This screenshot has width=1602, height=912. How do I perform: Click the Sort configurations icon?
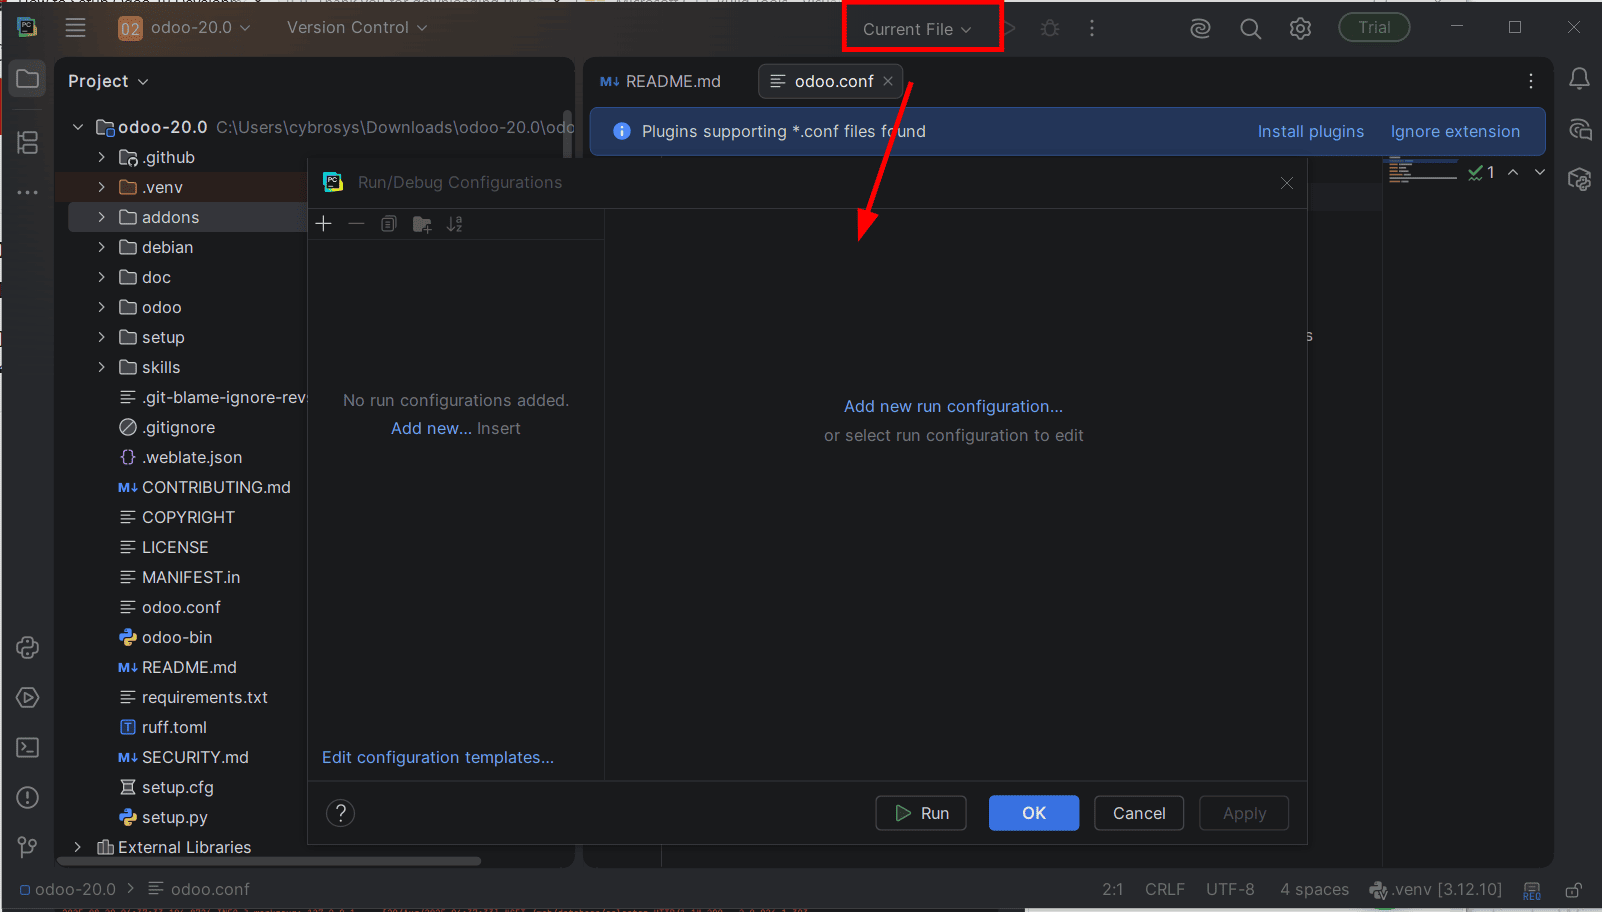pyautogui.click(x=455, y=224)
